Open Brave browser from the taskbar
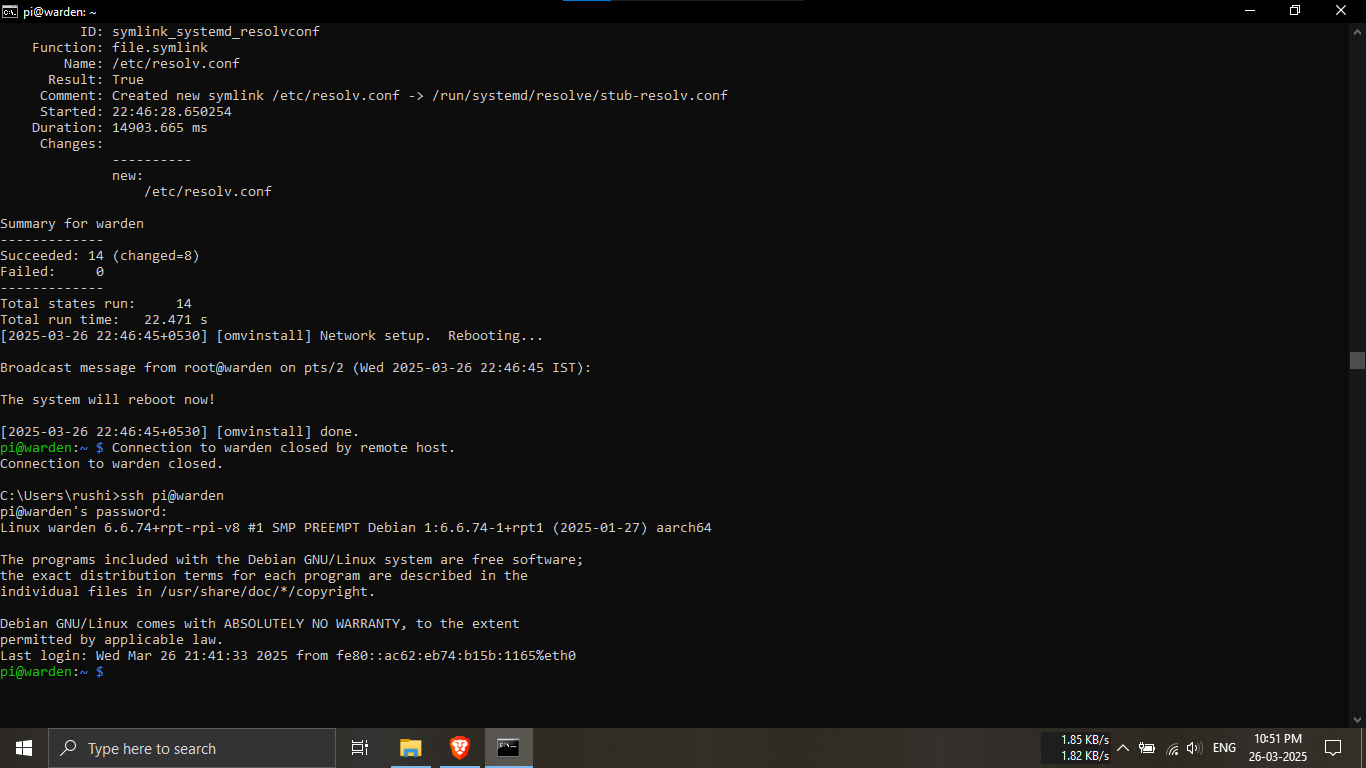The width and height of the screenshot is (1366, 768). pos(459,748)
